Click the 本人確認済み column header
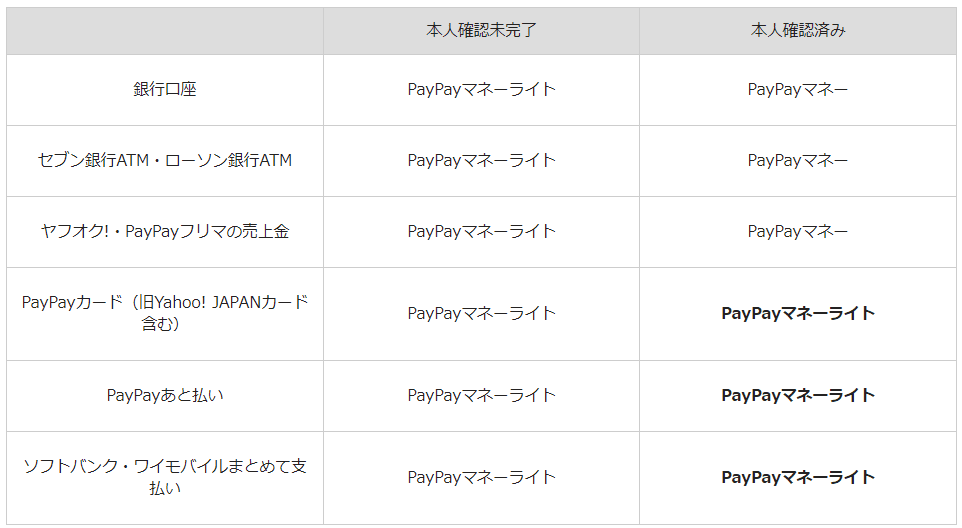Viewport: 962px width, 528px height. [x=798, y=31]
